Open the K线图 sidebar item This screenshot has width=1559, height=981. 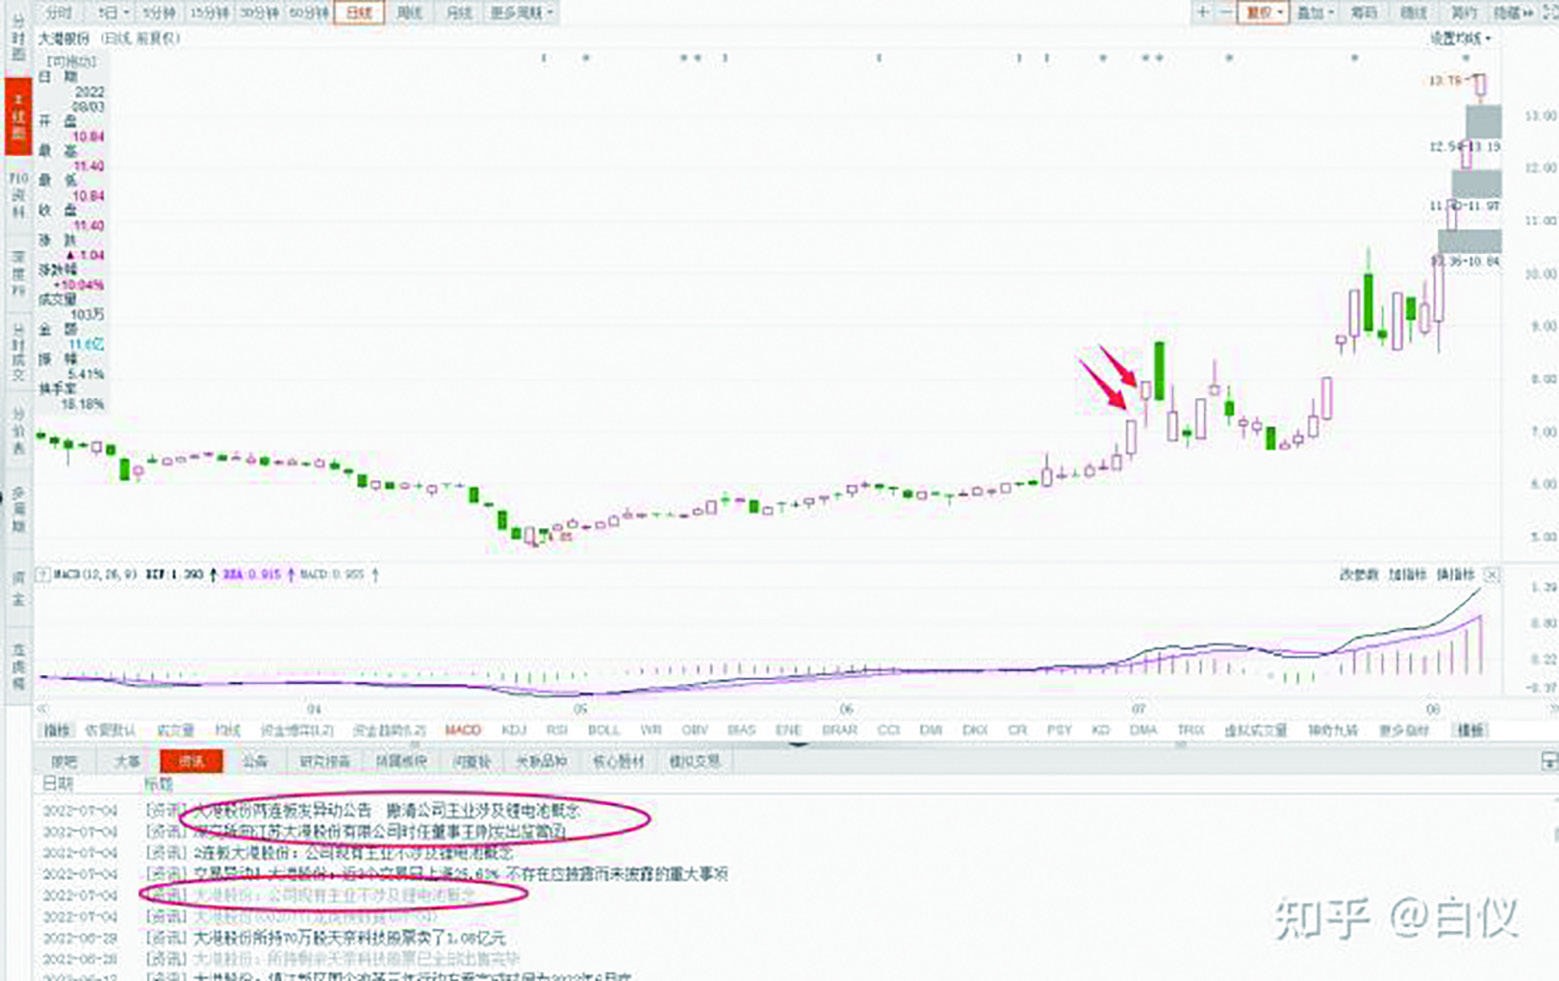click(x=18, y=116)
